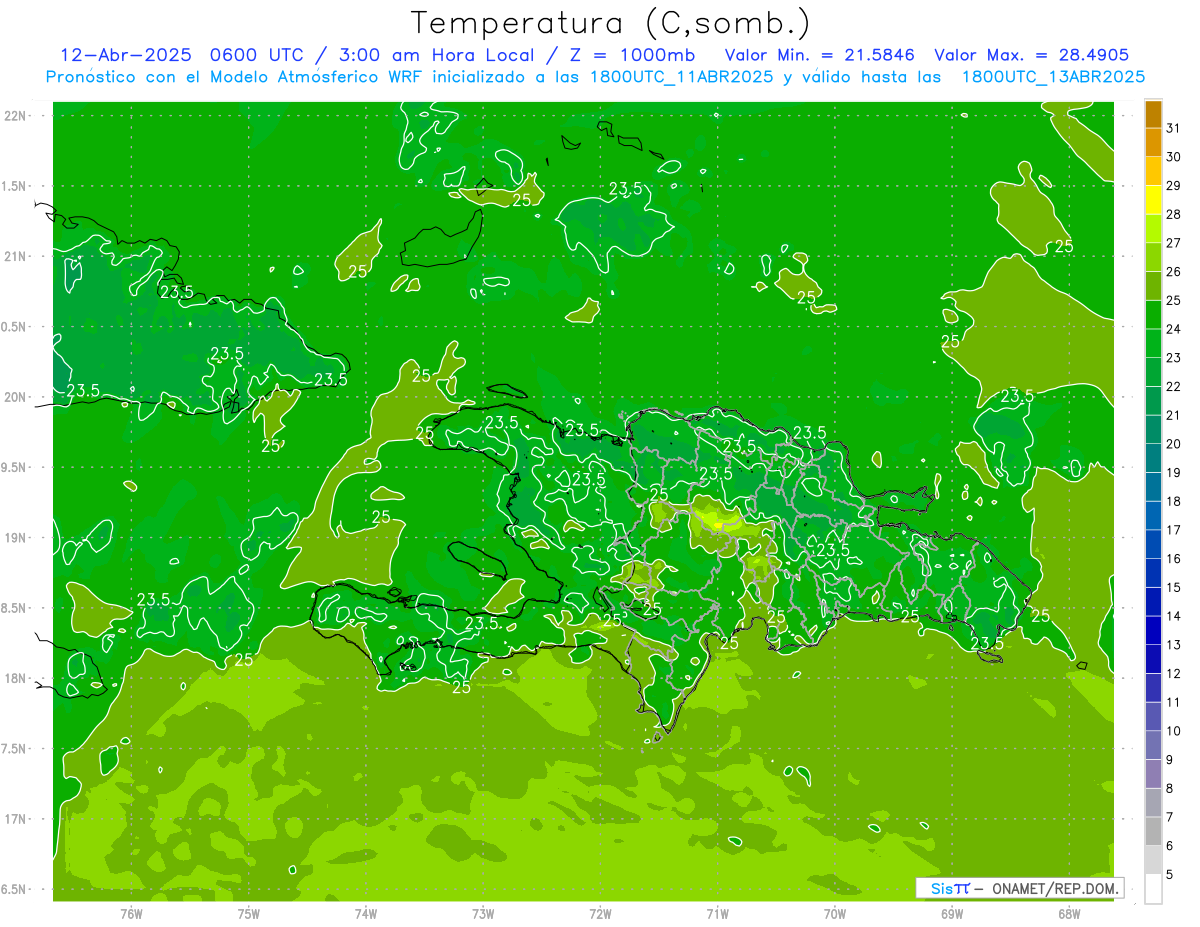This screenshot has height=927, width=1200.
Task: Click the '31' colorbar scale label
Action: point(1174,128)
